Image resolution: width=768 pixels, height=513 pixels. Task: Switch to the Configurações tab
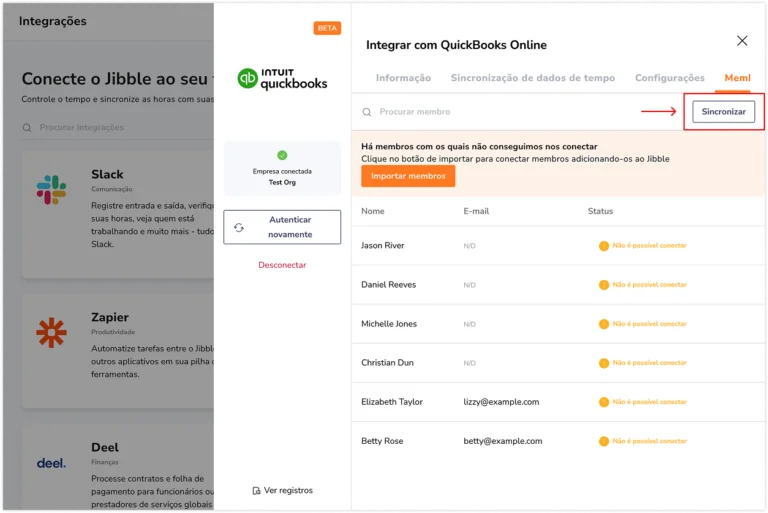pos(670,78)
